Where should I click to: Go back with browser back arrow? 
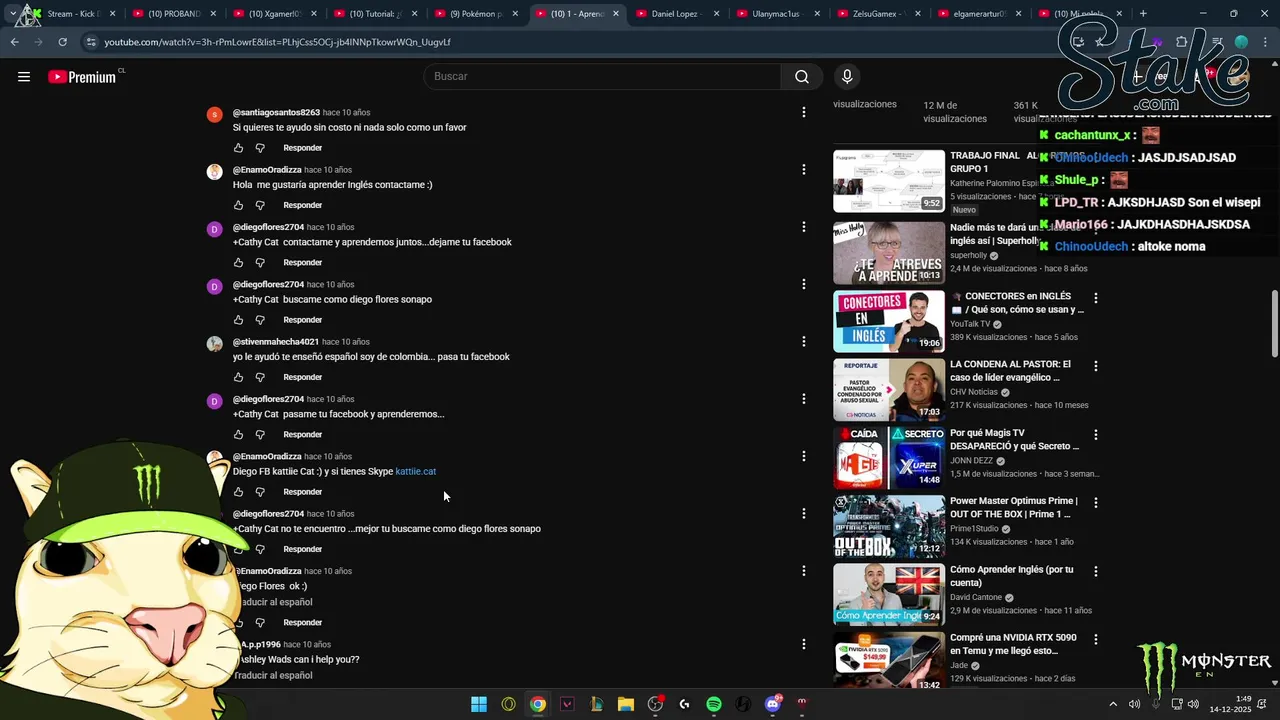[14, 42]
